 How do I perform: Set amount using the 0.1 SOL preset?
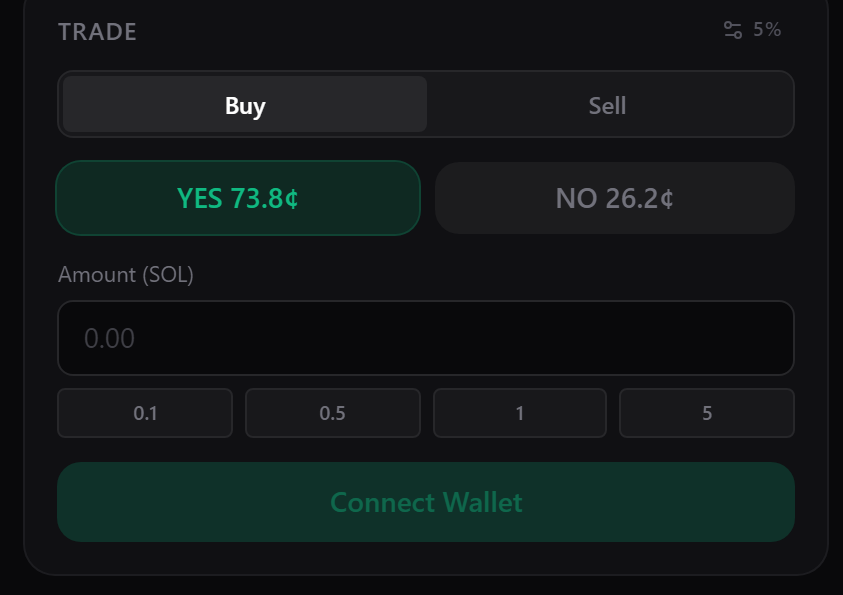tap(144, 412)
